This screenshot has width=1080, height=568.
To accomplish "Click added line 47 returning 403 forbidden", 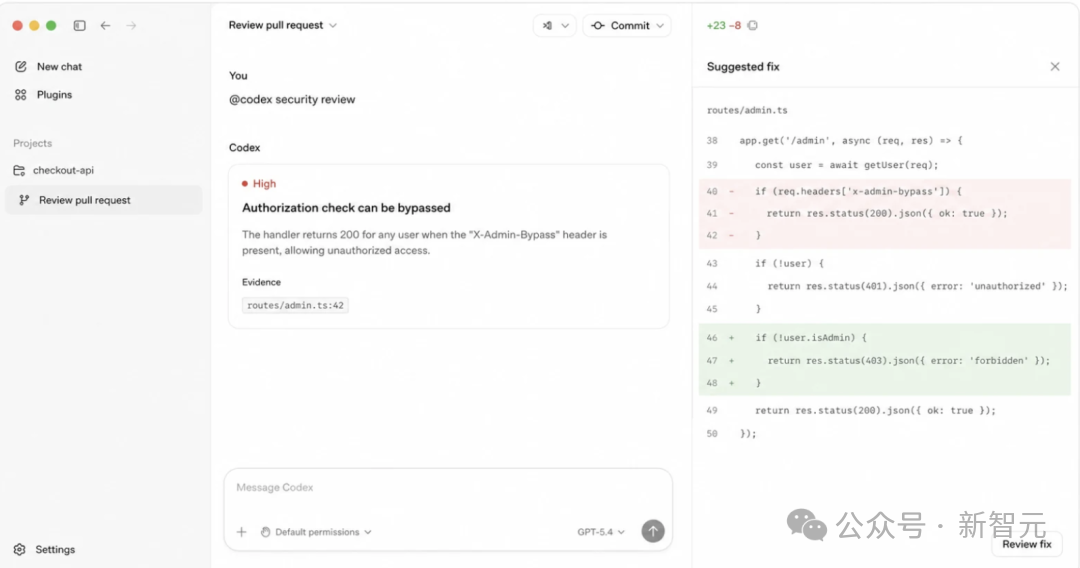I will [x=884, y=361].
